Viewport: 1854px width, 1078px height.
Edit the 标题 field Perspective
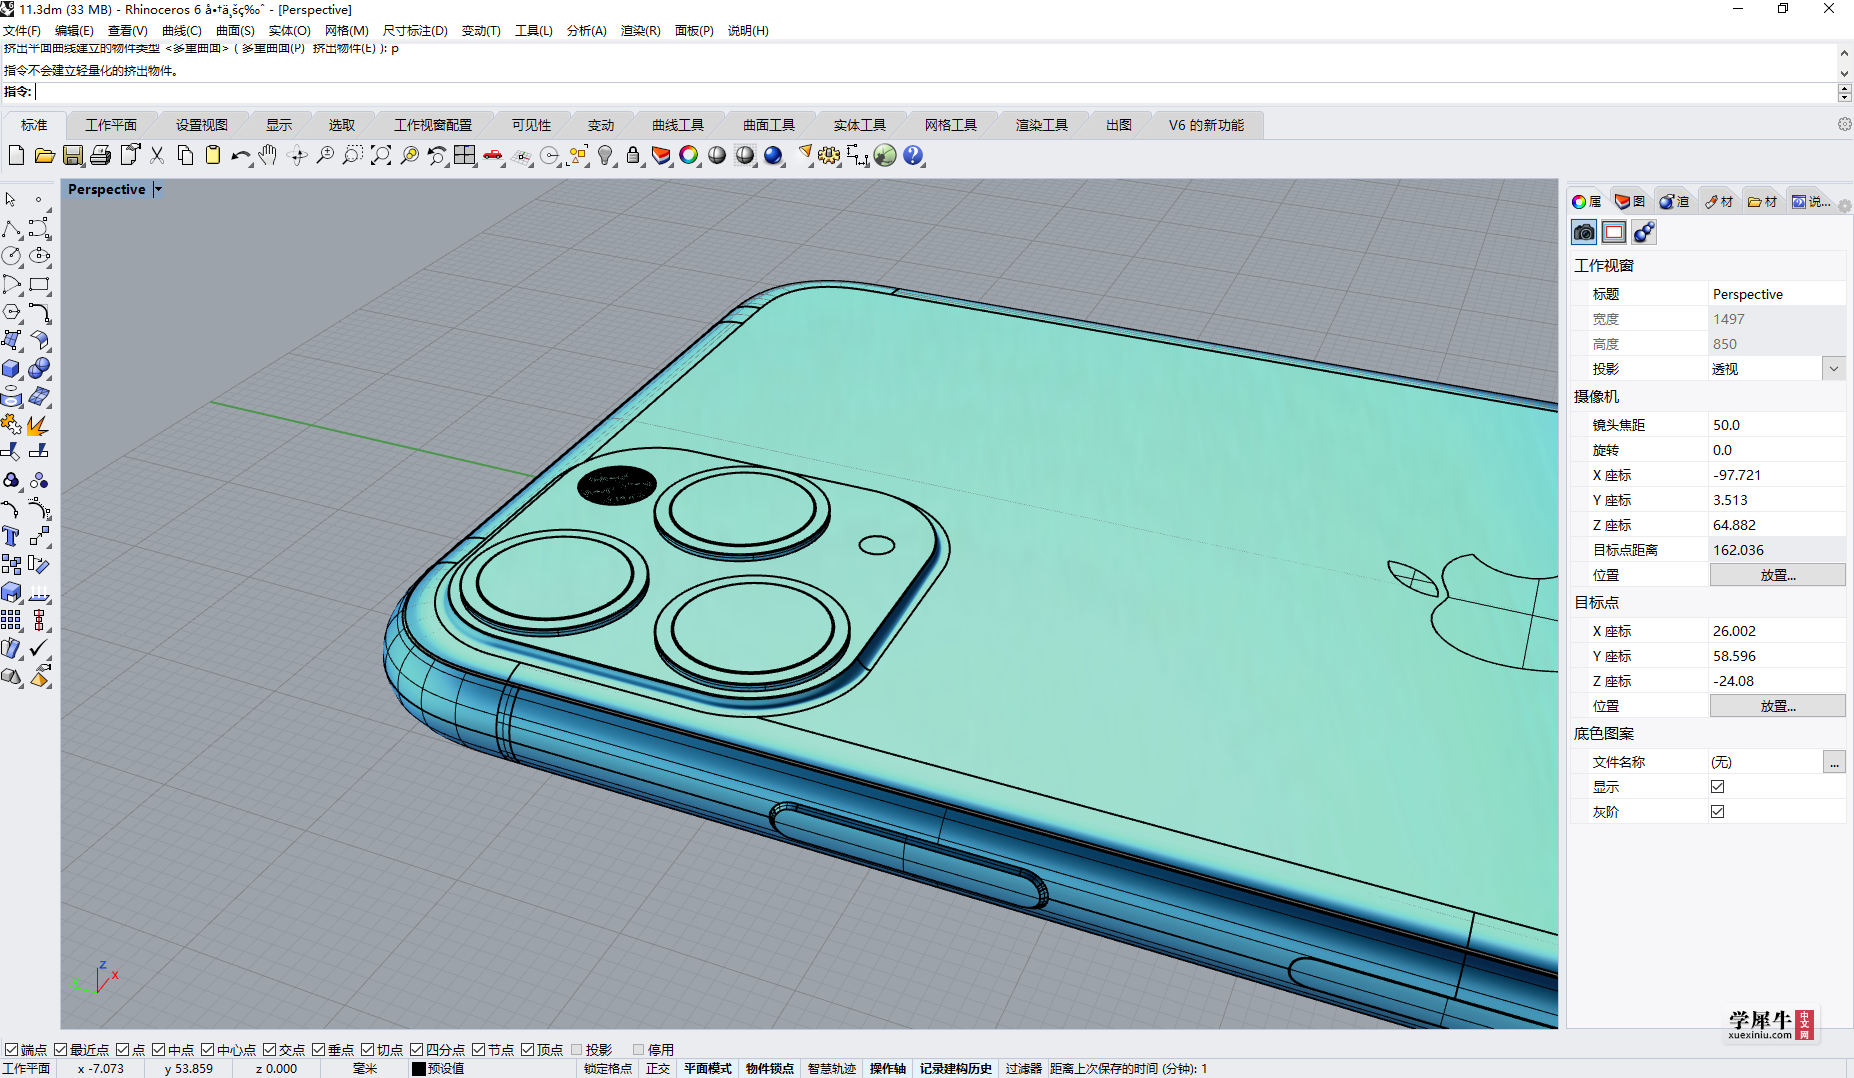1777,294
